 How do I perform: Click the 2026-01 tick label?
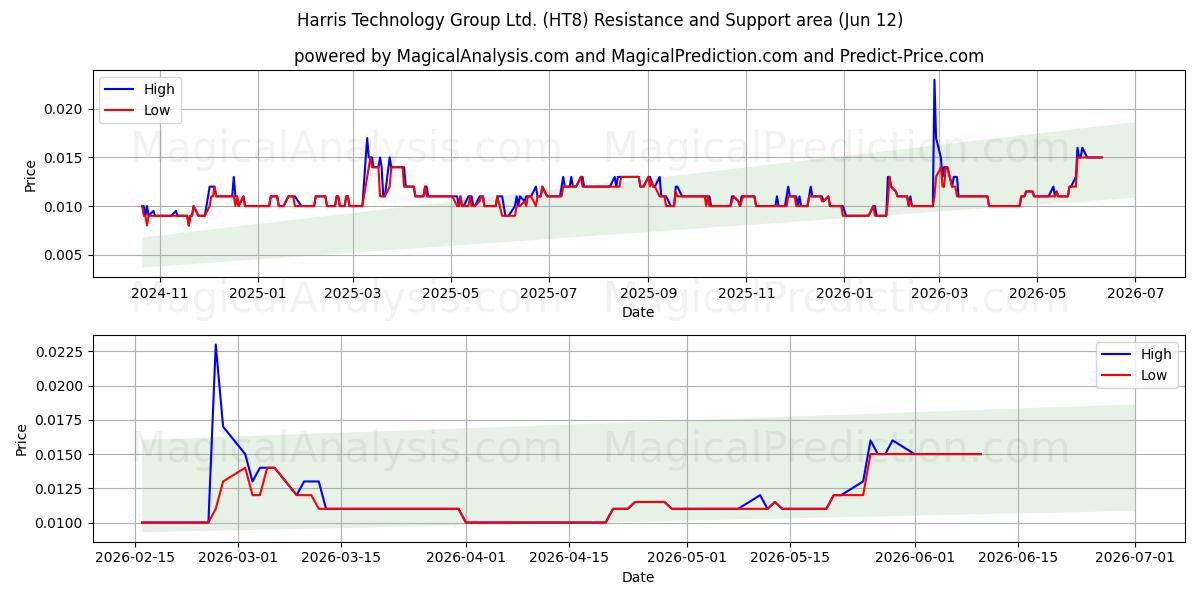coord(843,293)
